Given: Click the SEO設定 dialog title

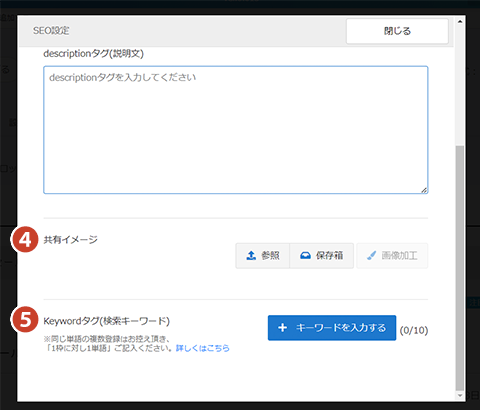Looking at the screenshot, I should tap(51, 31).
